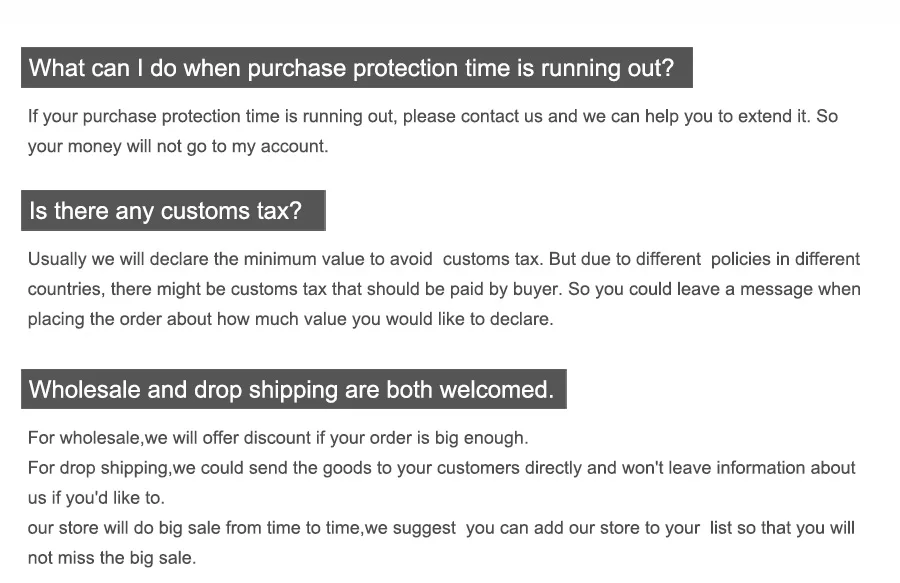The width and height of the screenshot is (900, 583).
Task: Click the words 'help you to extend it'
Action: (727, 116)
